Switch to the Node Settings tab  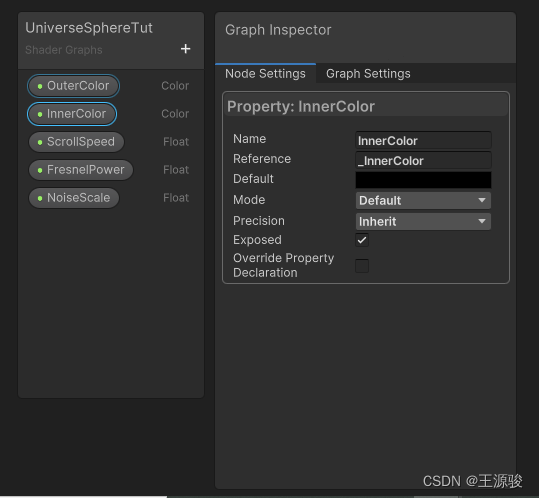265,74
